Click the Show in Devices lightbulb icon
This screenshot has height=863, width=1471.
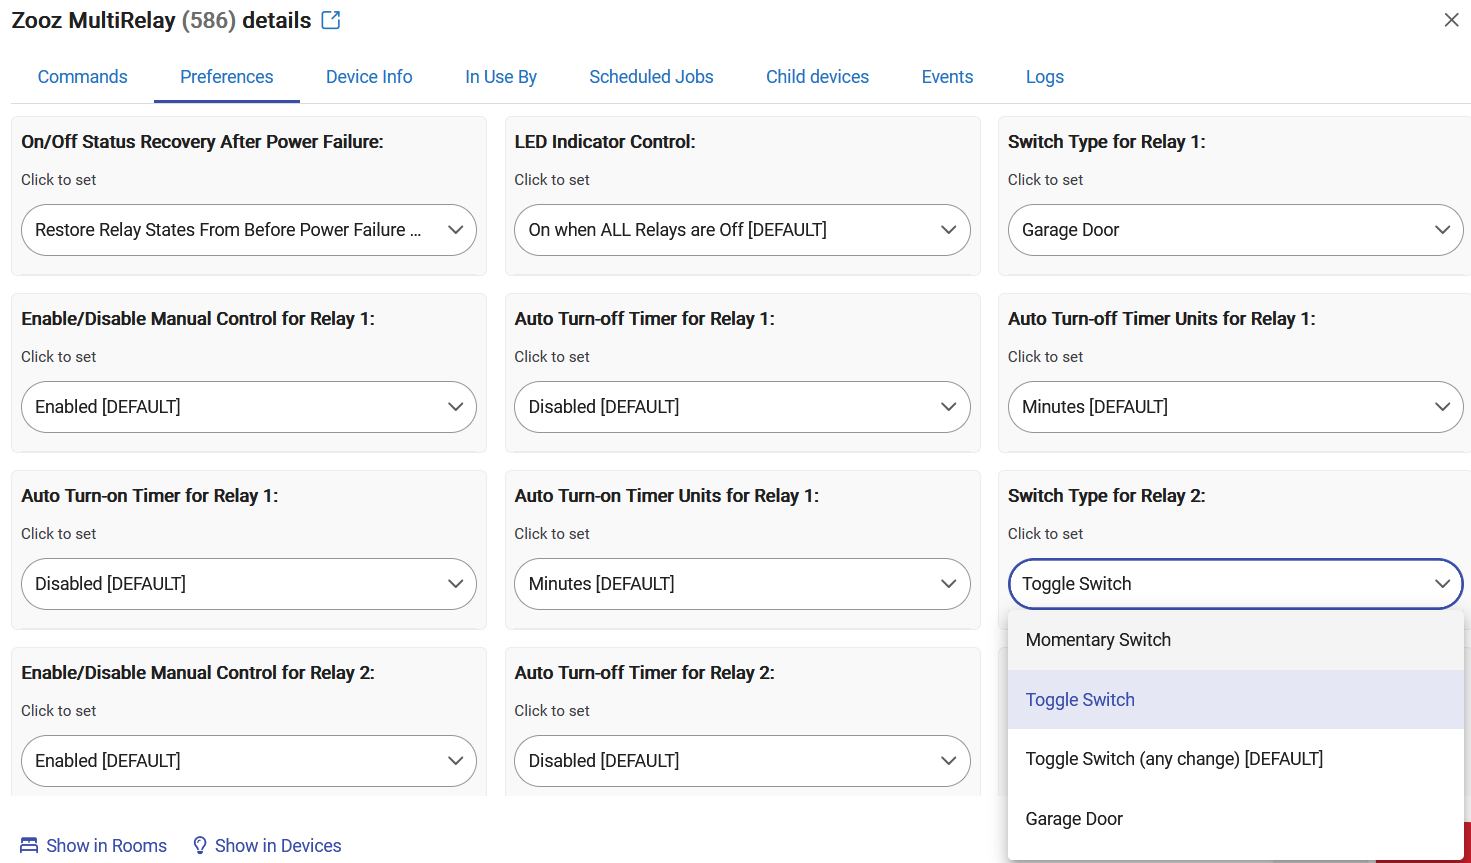coord(200,845)
